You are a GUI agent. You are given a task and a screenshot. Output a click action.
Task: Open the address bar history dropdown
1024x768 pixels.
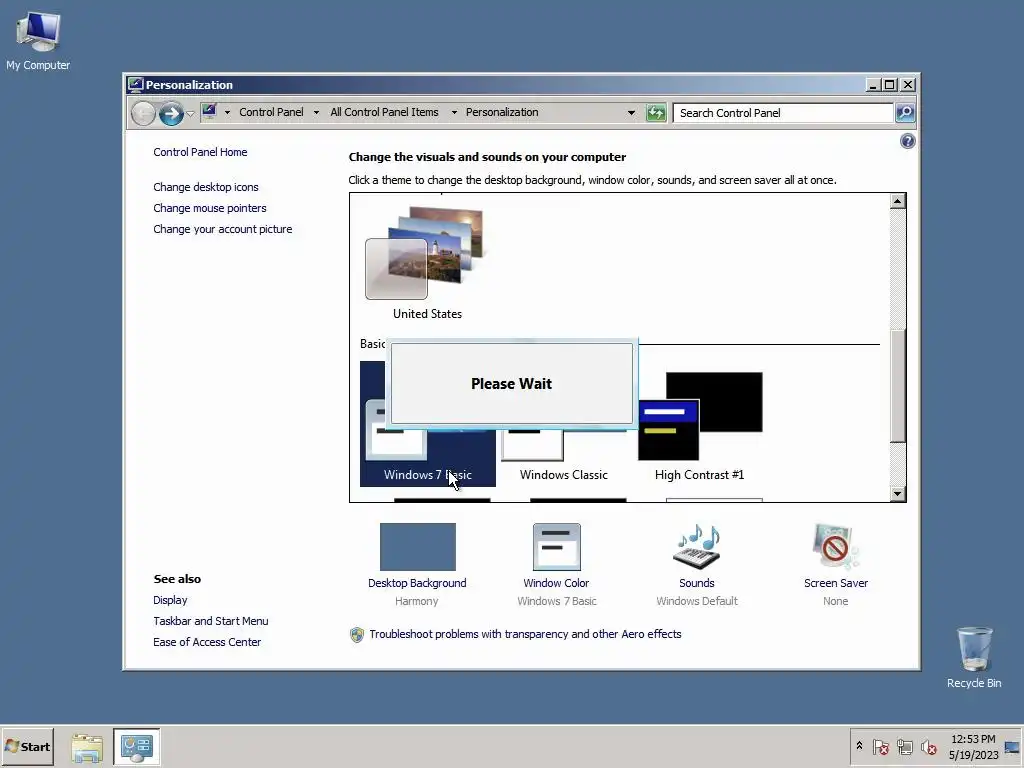pyautogui.click(x=631, y=112)
